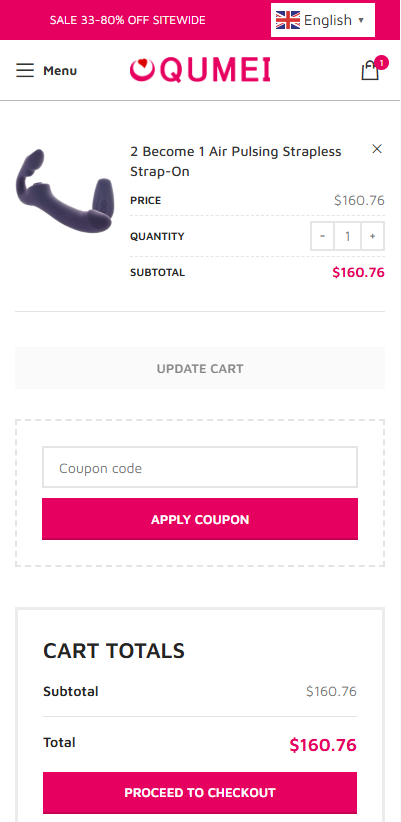
Task: Focus the Coupon code input field
Action: 200,468
